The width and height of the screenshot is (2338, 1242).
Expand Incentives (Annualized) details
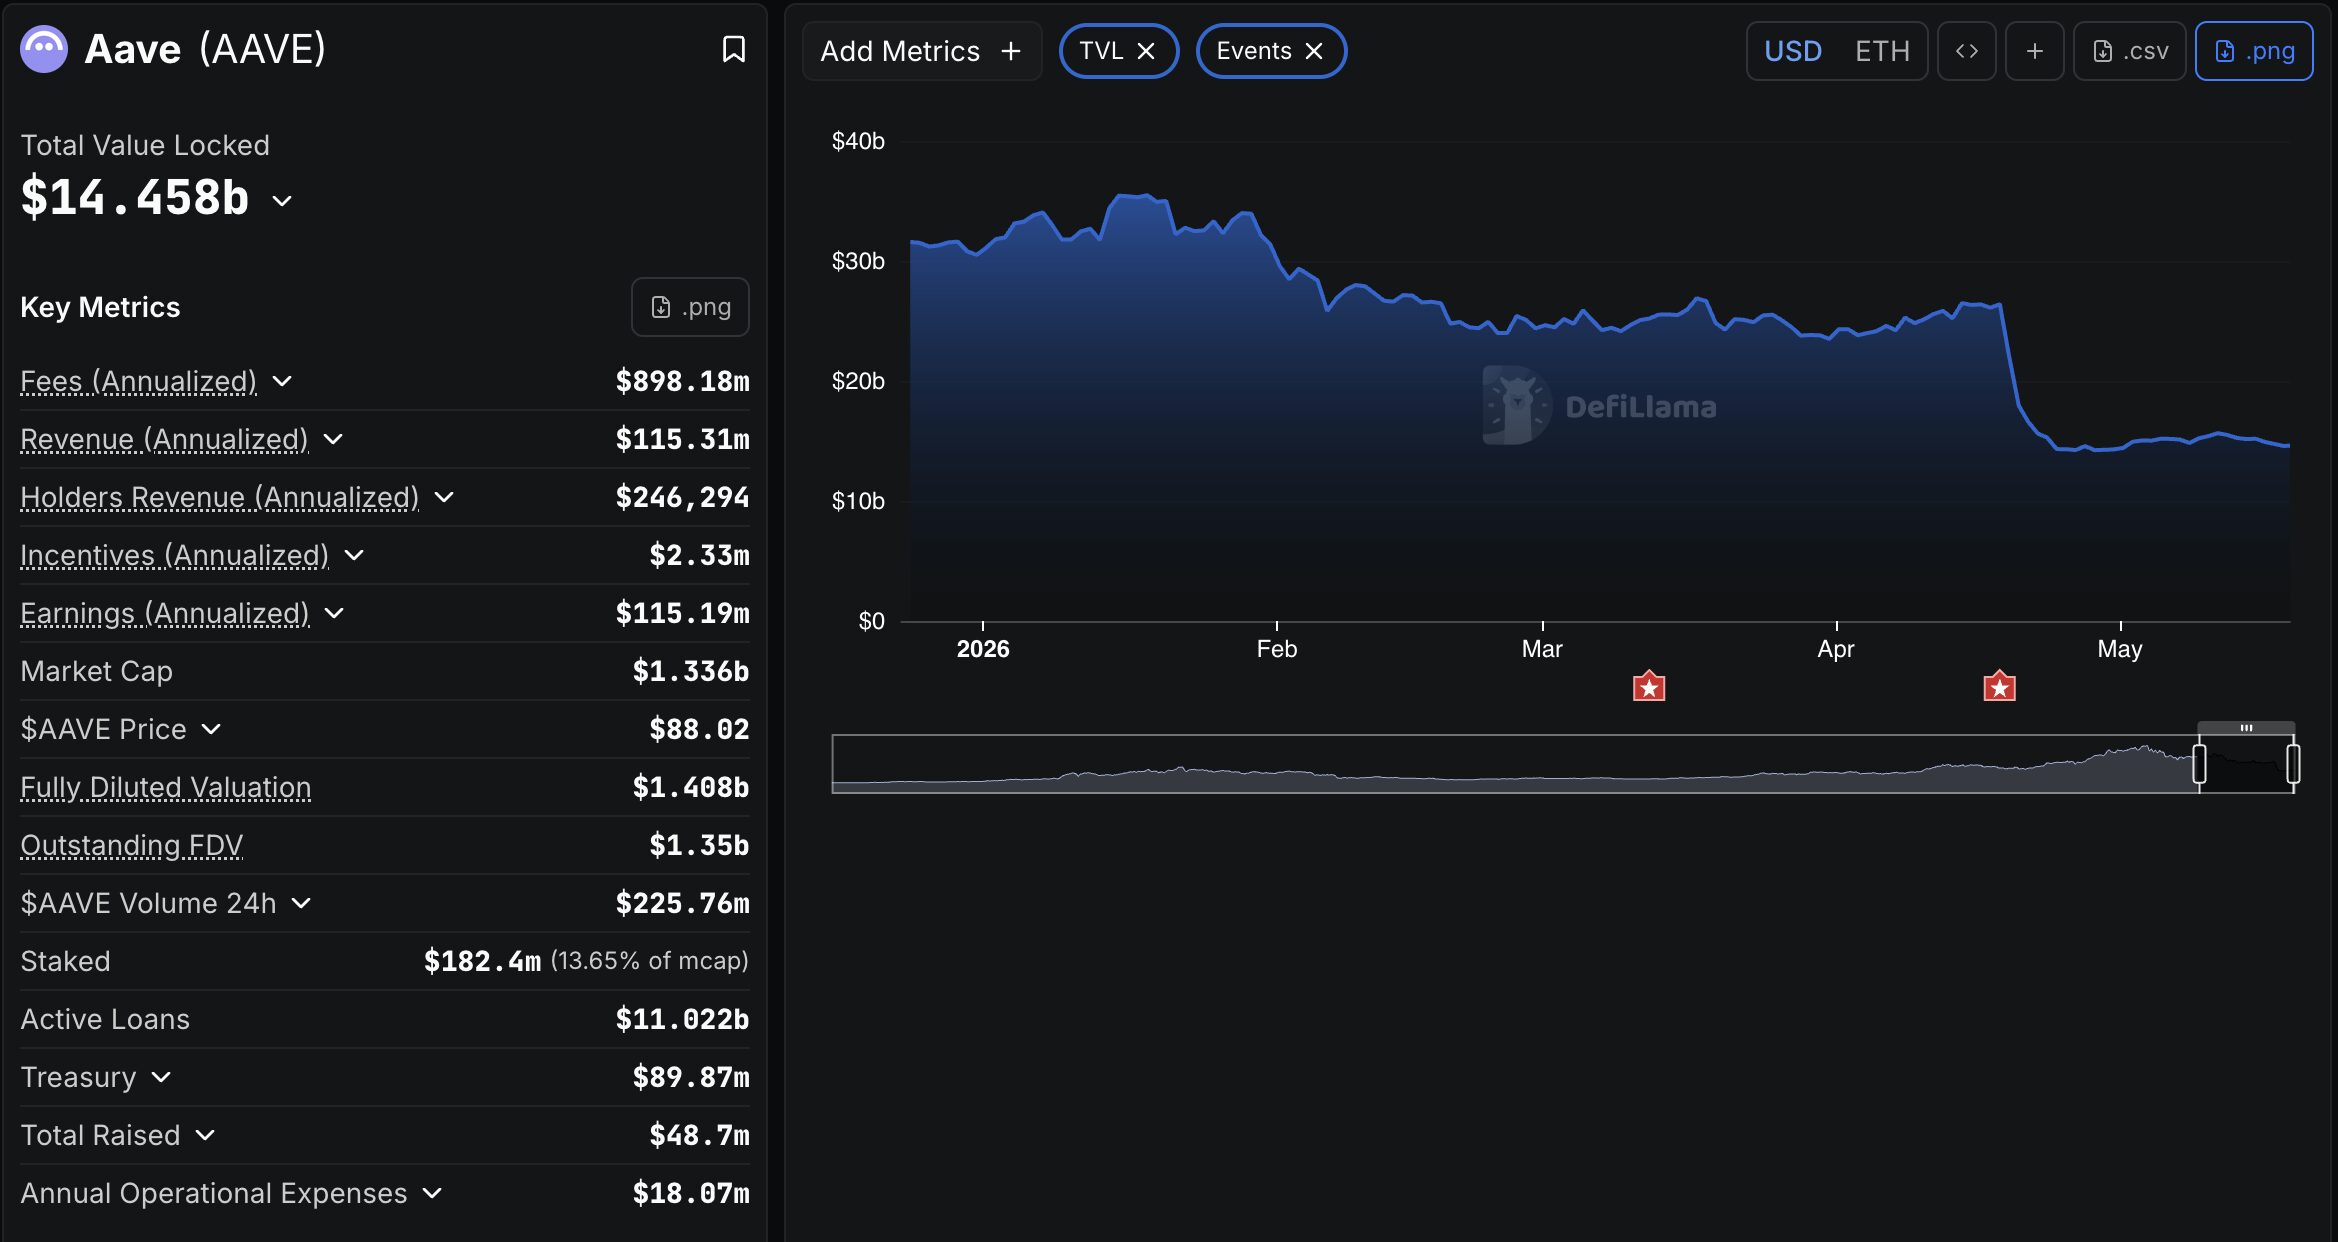tap(354, 555)
